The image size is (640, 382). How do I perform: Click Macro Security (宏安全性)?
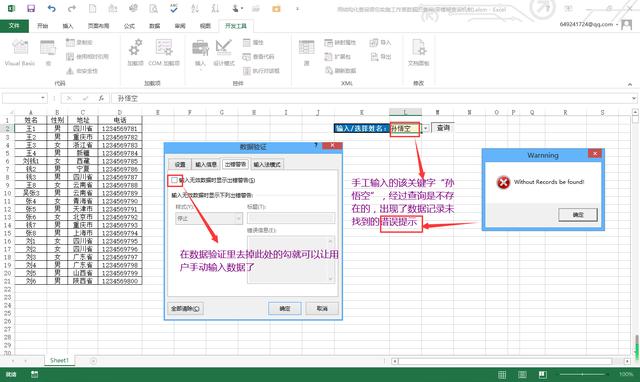(82, 71)
